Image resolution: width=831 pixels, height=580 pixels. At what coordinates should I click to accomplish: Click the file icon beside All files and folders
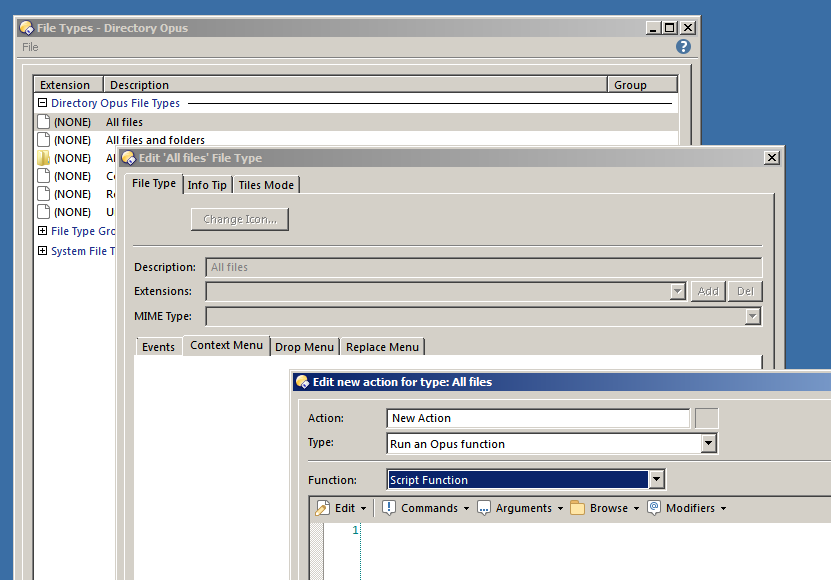pos(43,140)
